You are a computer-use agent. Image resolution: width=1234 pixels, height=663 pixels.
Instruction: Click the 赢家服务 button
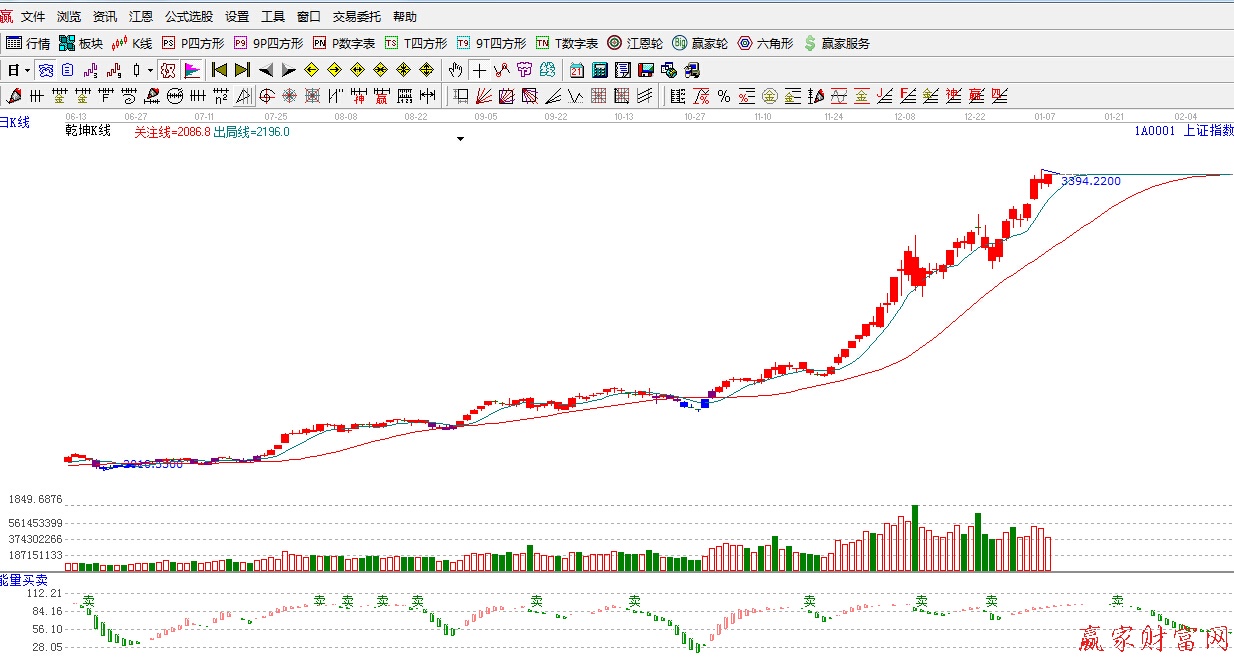tap(837, 43)
